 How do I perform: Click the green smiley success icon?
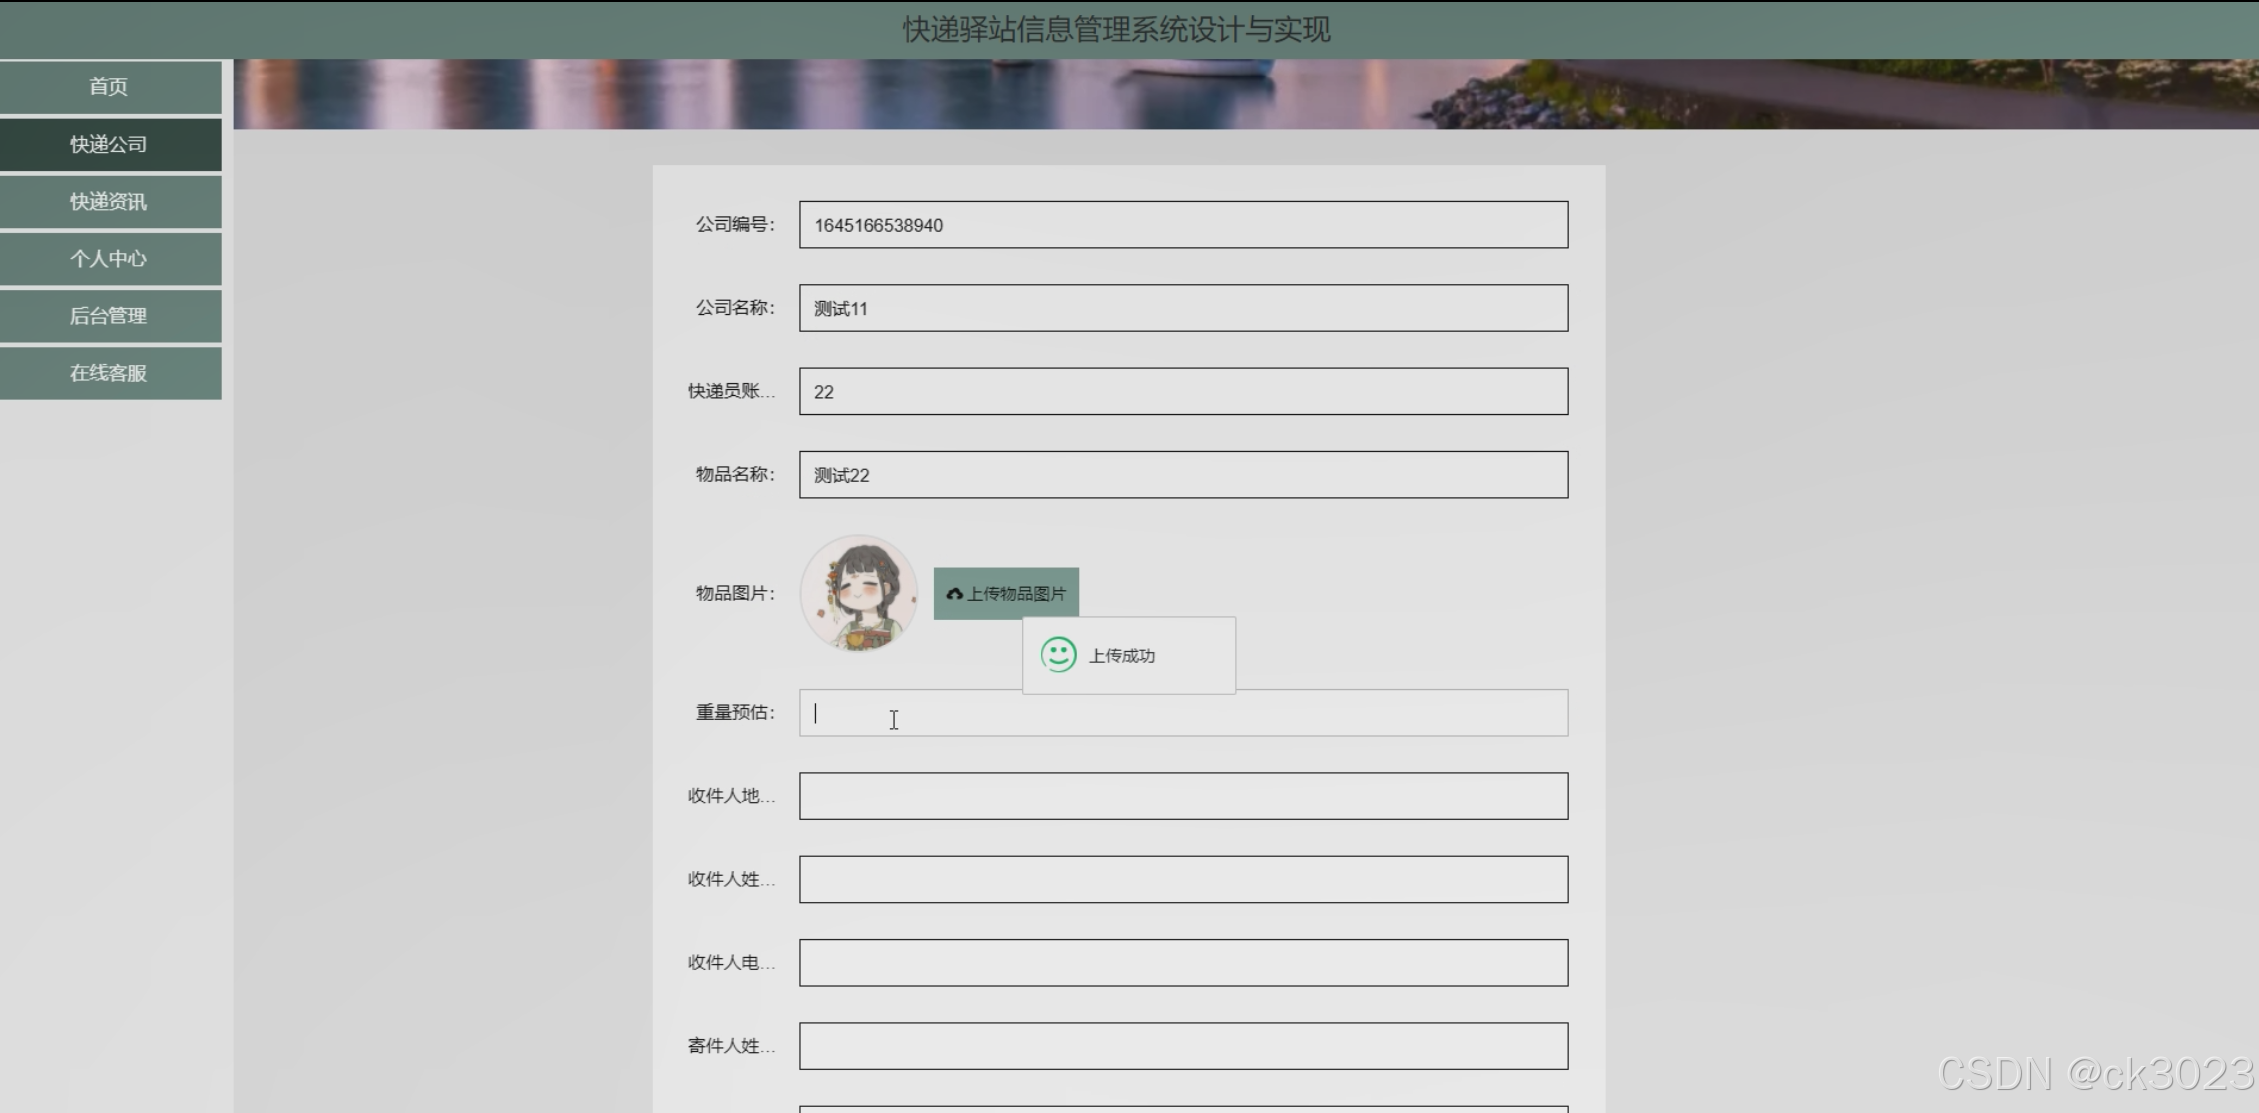[1058, 655]
